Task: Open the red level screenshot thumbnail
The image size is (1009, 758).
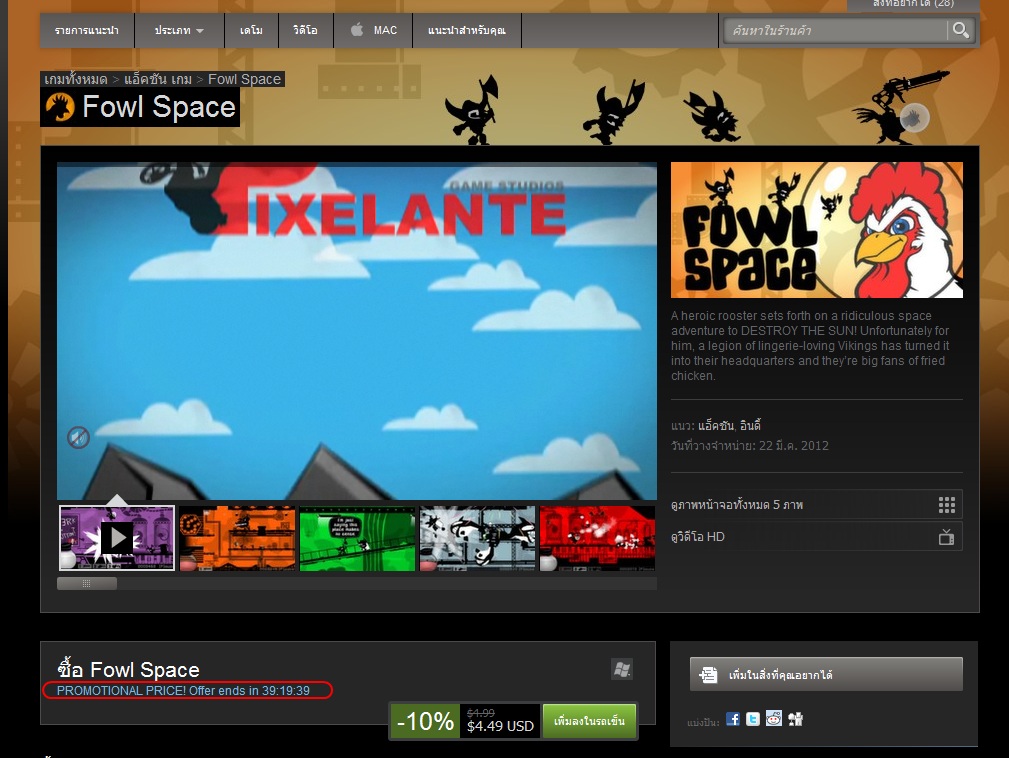Action: pos(598,538)
